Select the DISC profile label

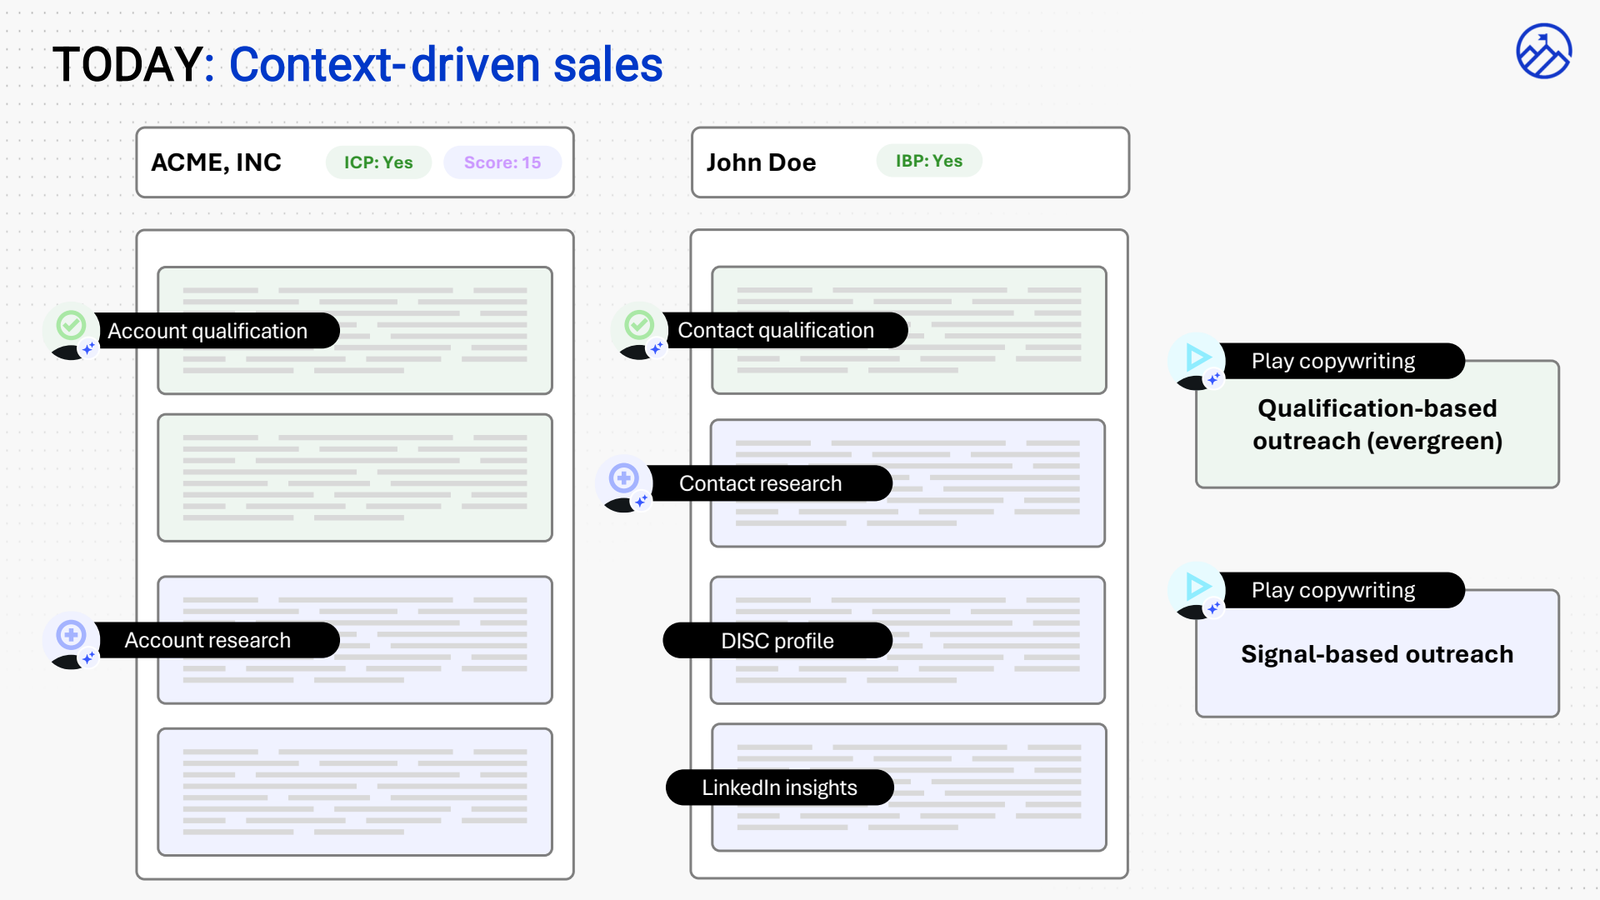click(x=777, y=641)
